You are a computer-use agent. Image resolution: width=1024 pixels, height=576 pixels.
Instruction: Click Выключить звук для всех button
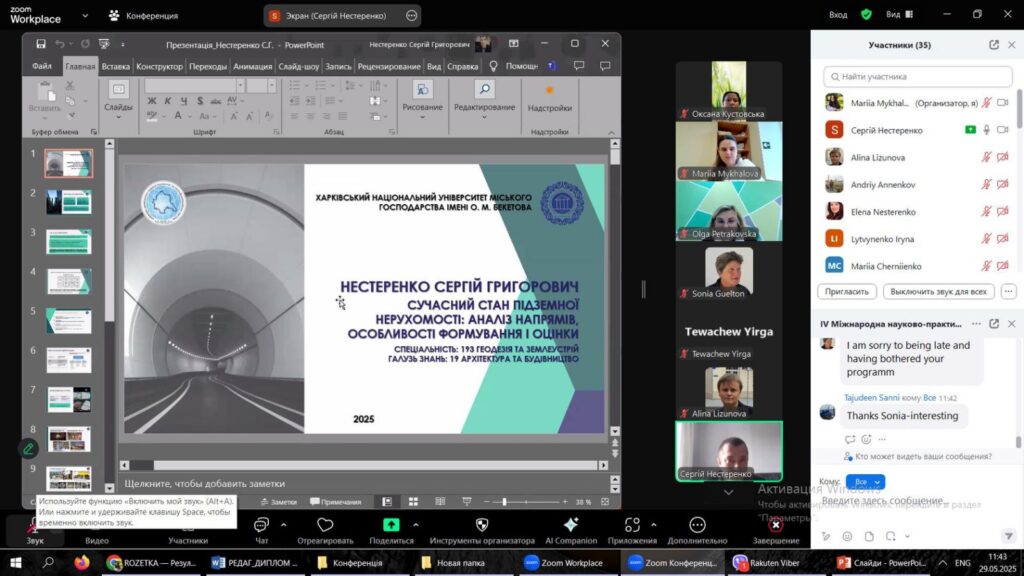(938, 292)
